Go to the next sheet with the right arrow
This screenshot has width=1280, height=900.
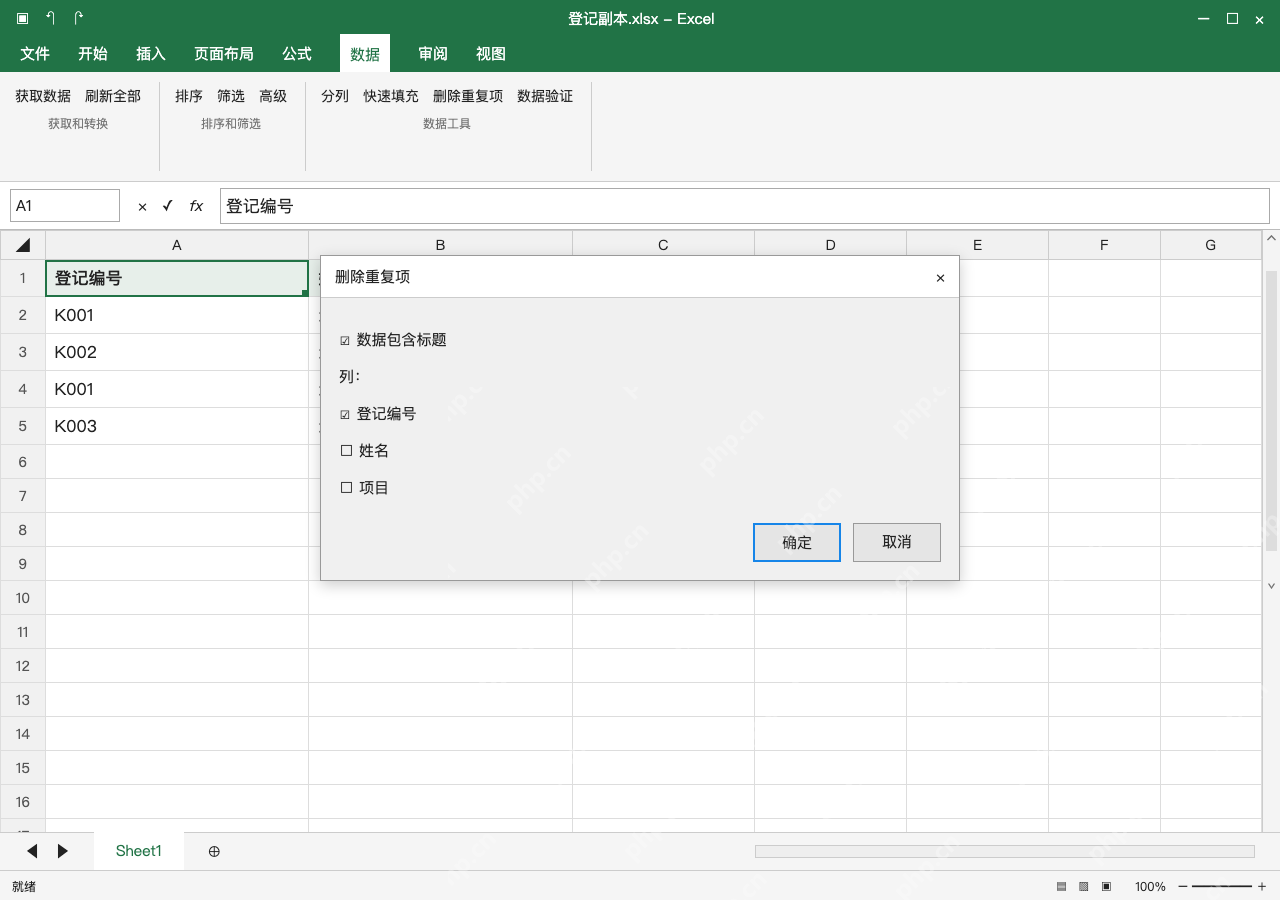pyautogui.click(x=63, y=851)
